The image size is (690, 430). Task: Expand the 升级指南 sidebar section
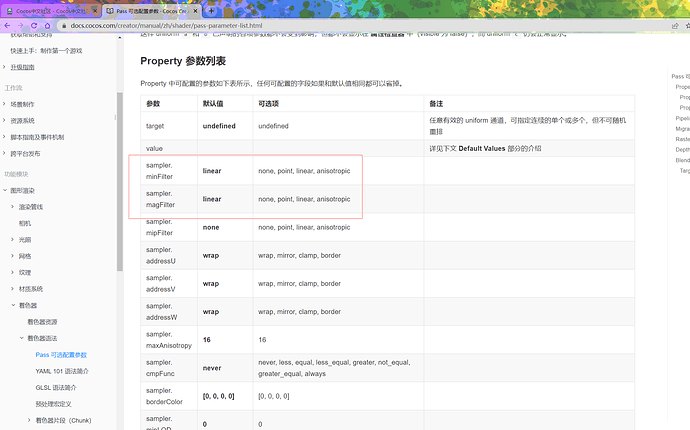coord(4,67)
